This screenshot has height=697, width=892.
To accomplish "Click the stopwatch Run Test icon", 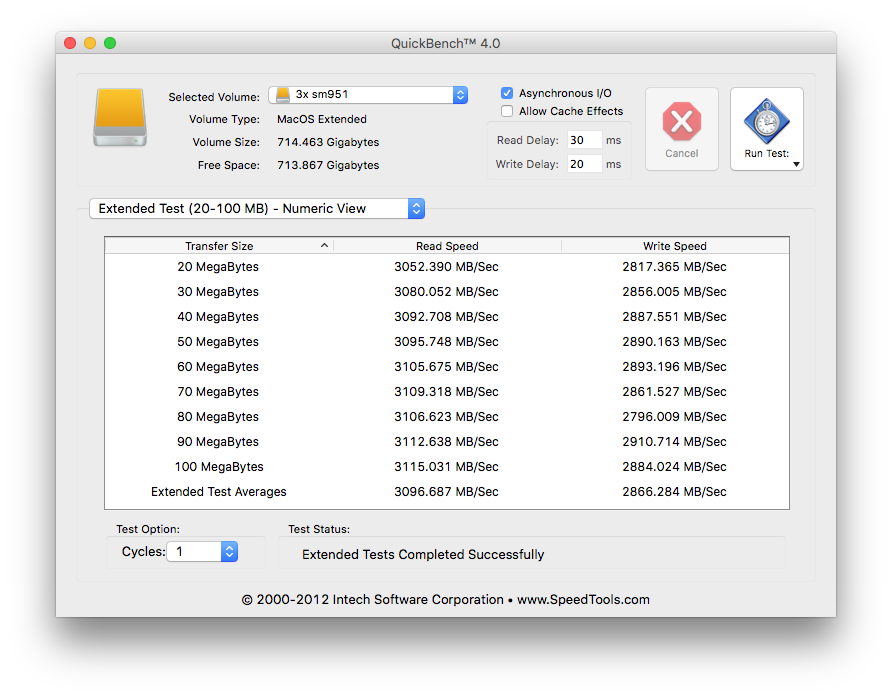I will pyautogui.click(x=766, y=121).
